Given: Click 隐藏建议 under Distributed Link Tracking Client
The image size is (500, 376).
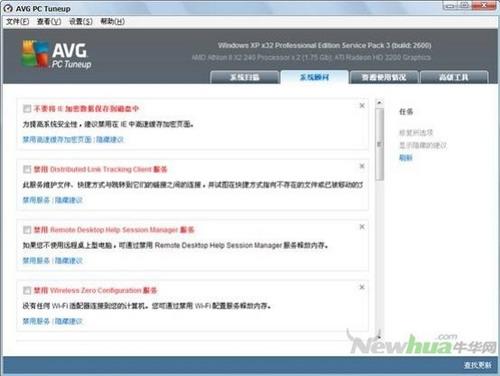Looking at the screenshot, I should pyautogui.click(x=68, y=200).
